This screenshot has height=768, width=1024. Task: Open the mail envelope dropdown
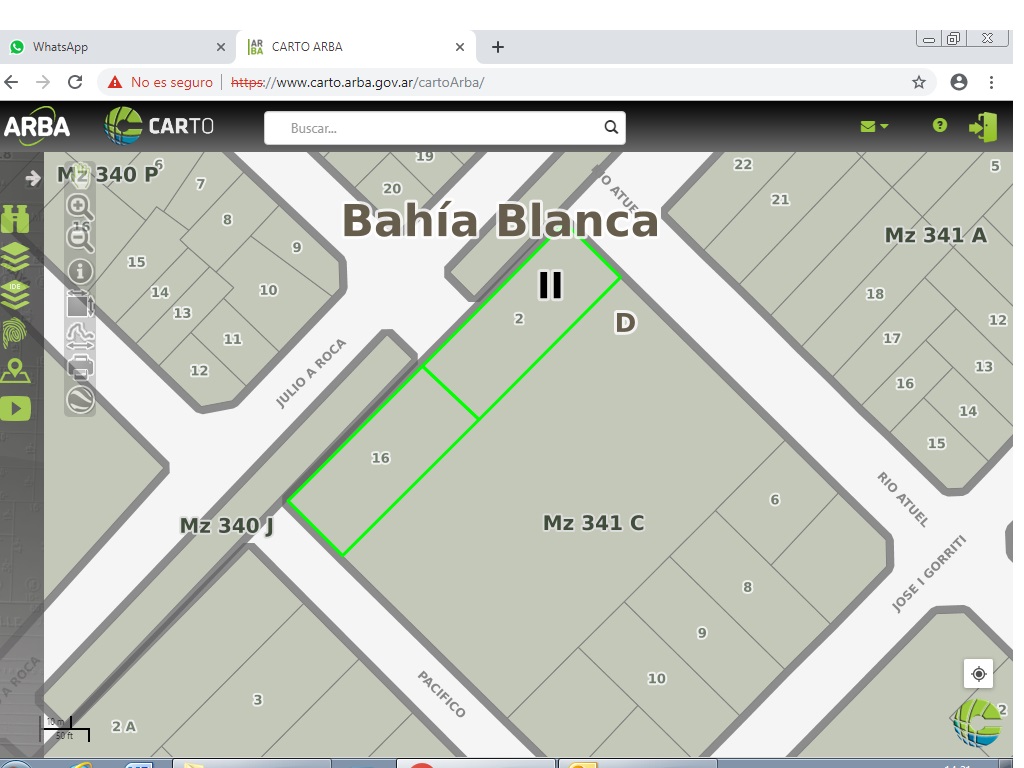click(874, 126)
